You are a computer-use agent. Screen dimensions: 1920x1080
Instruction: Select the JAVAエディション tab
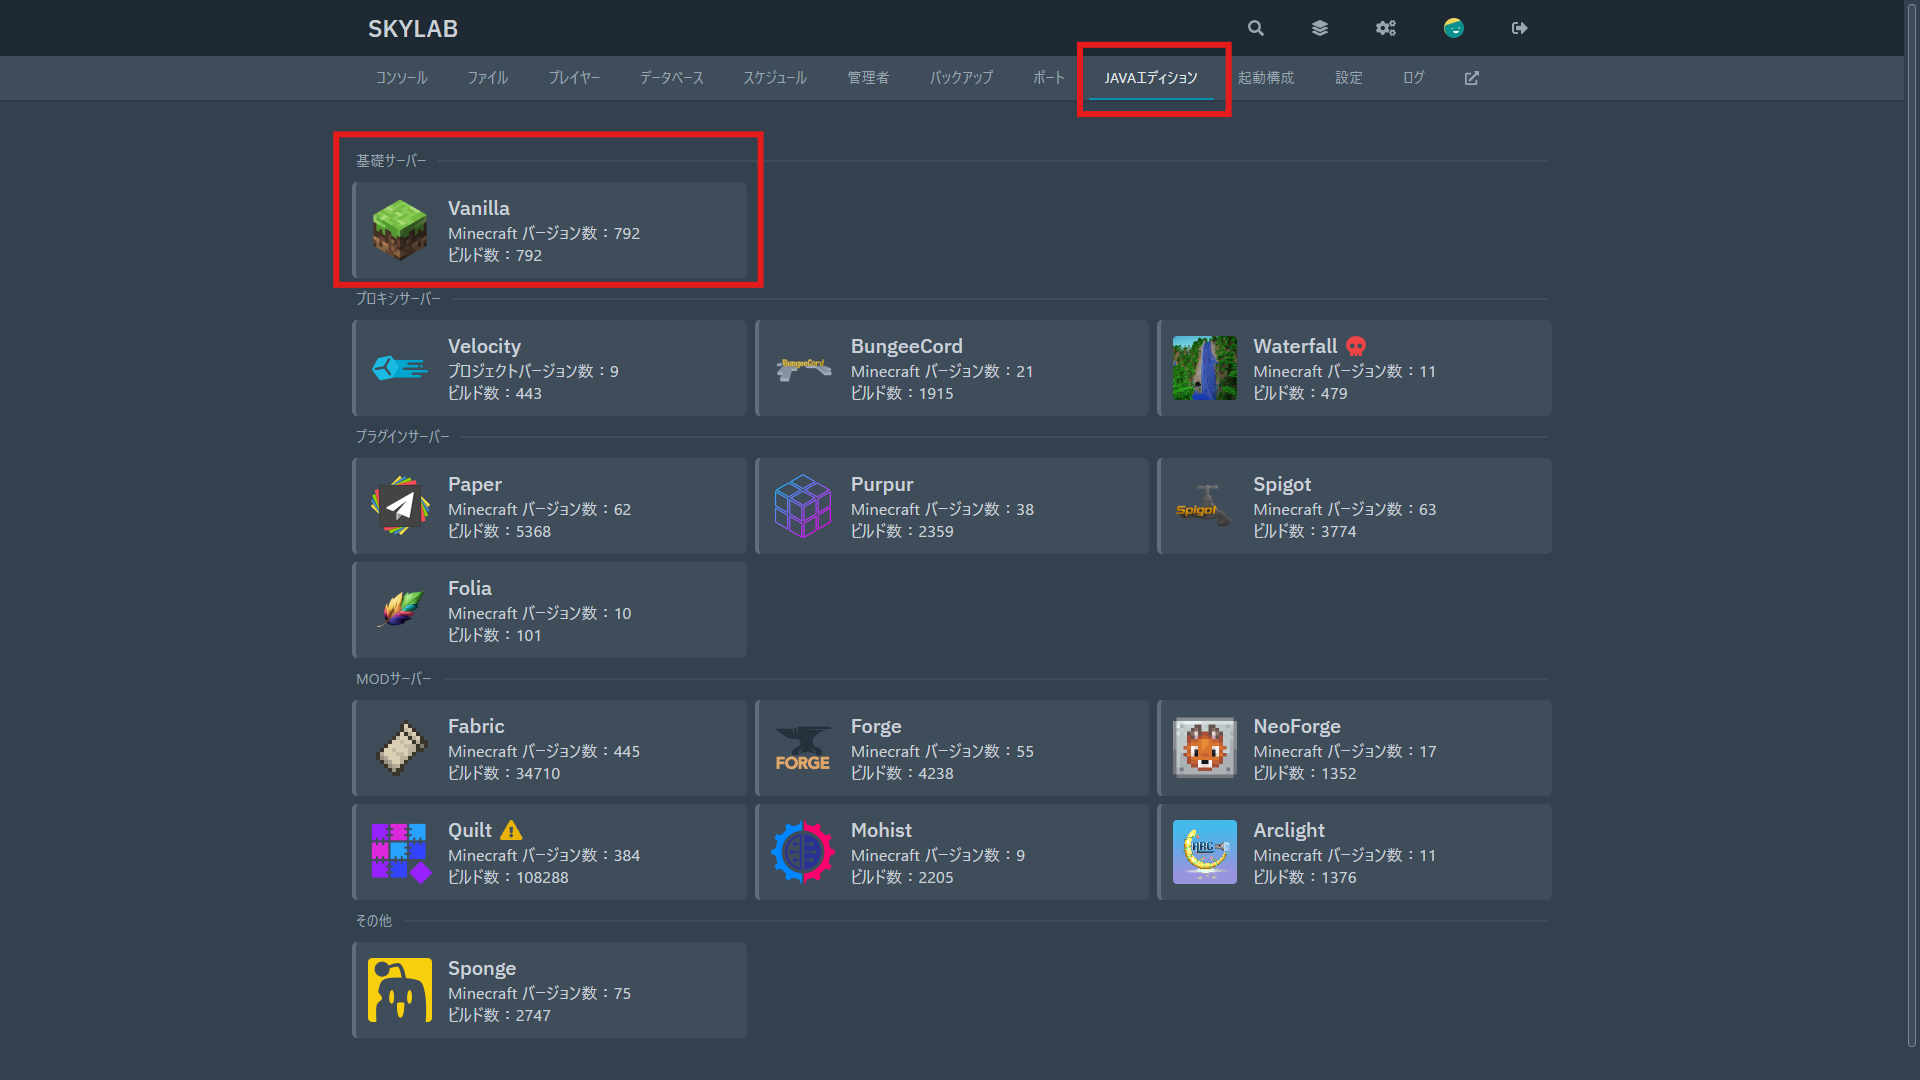1151,78
